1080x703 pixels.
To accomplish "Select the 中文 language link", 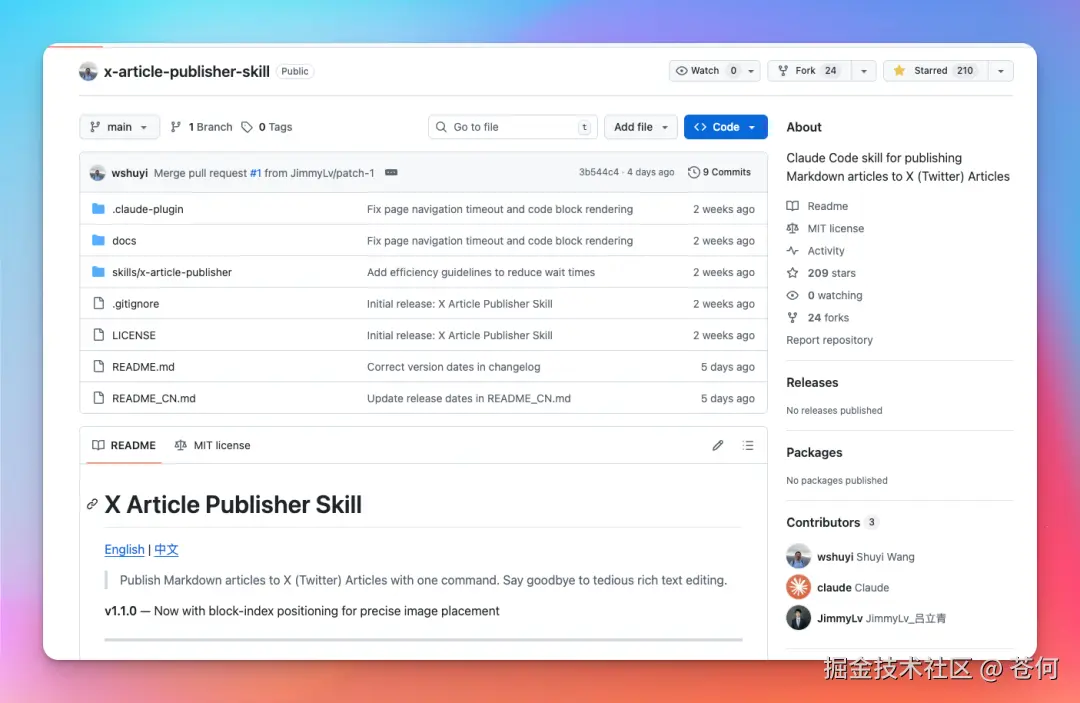I will [166, 549].
